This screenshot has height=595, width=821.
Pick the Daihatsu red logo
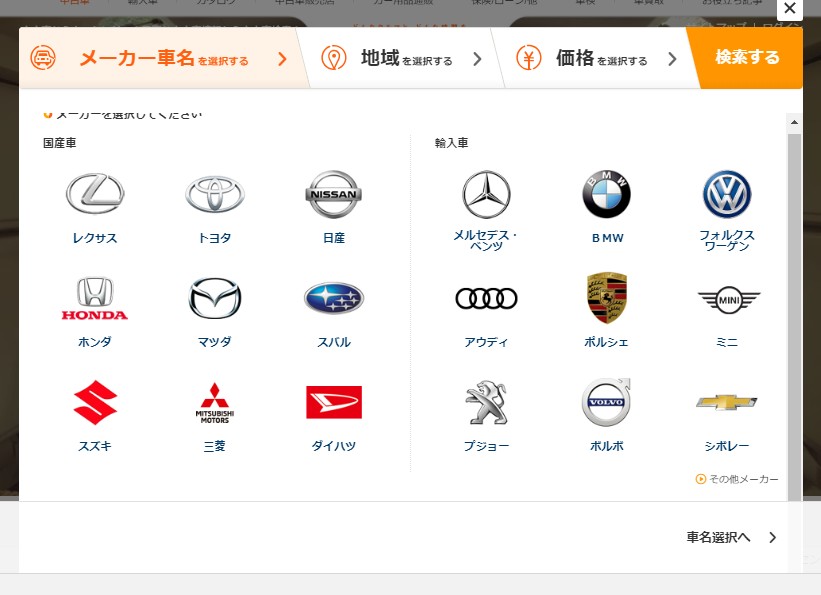(334, 402)
